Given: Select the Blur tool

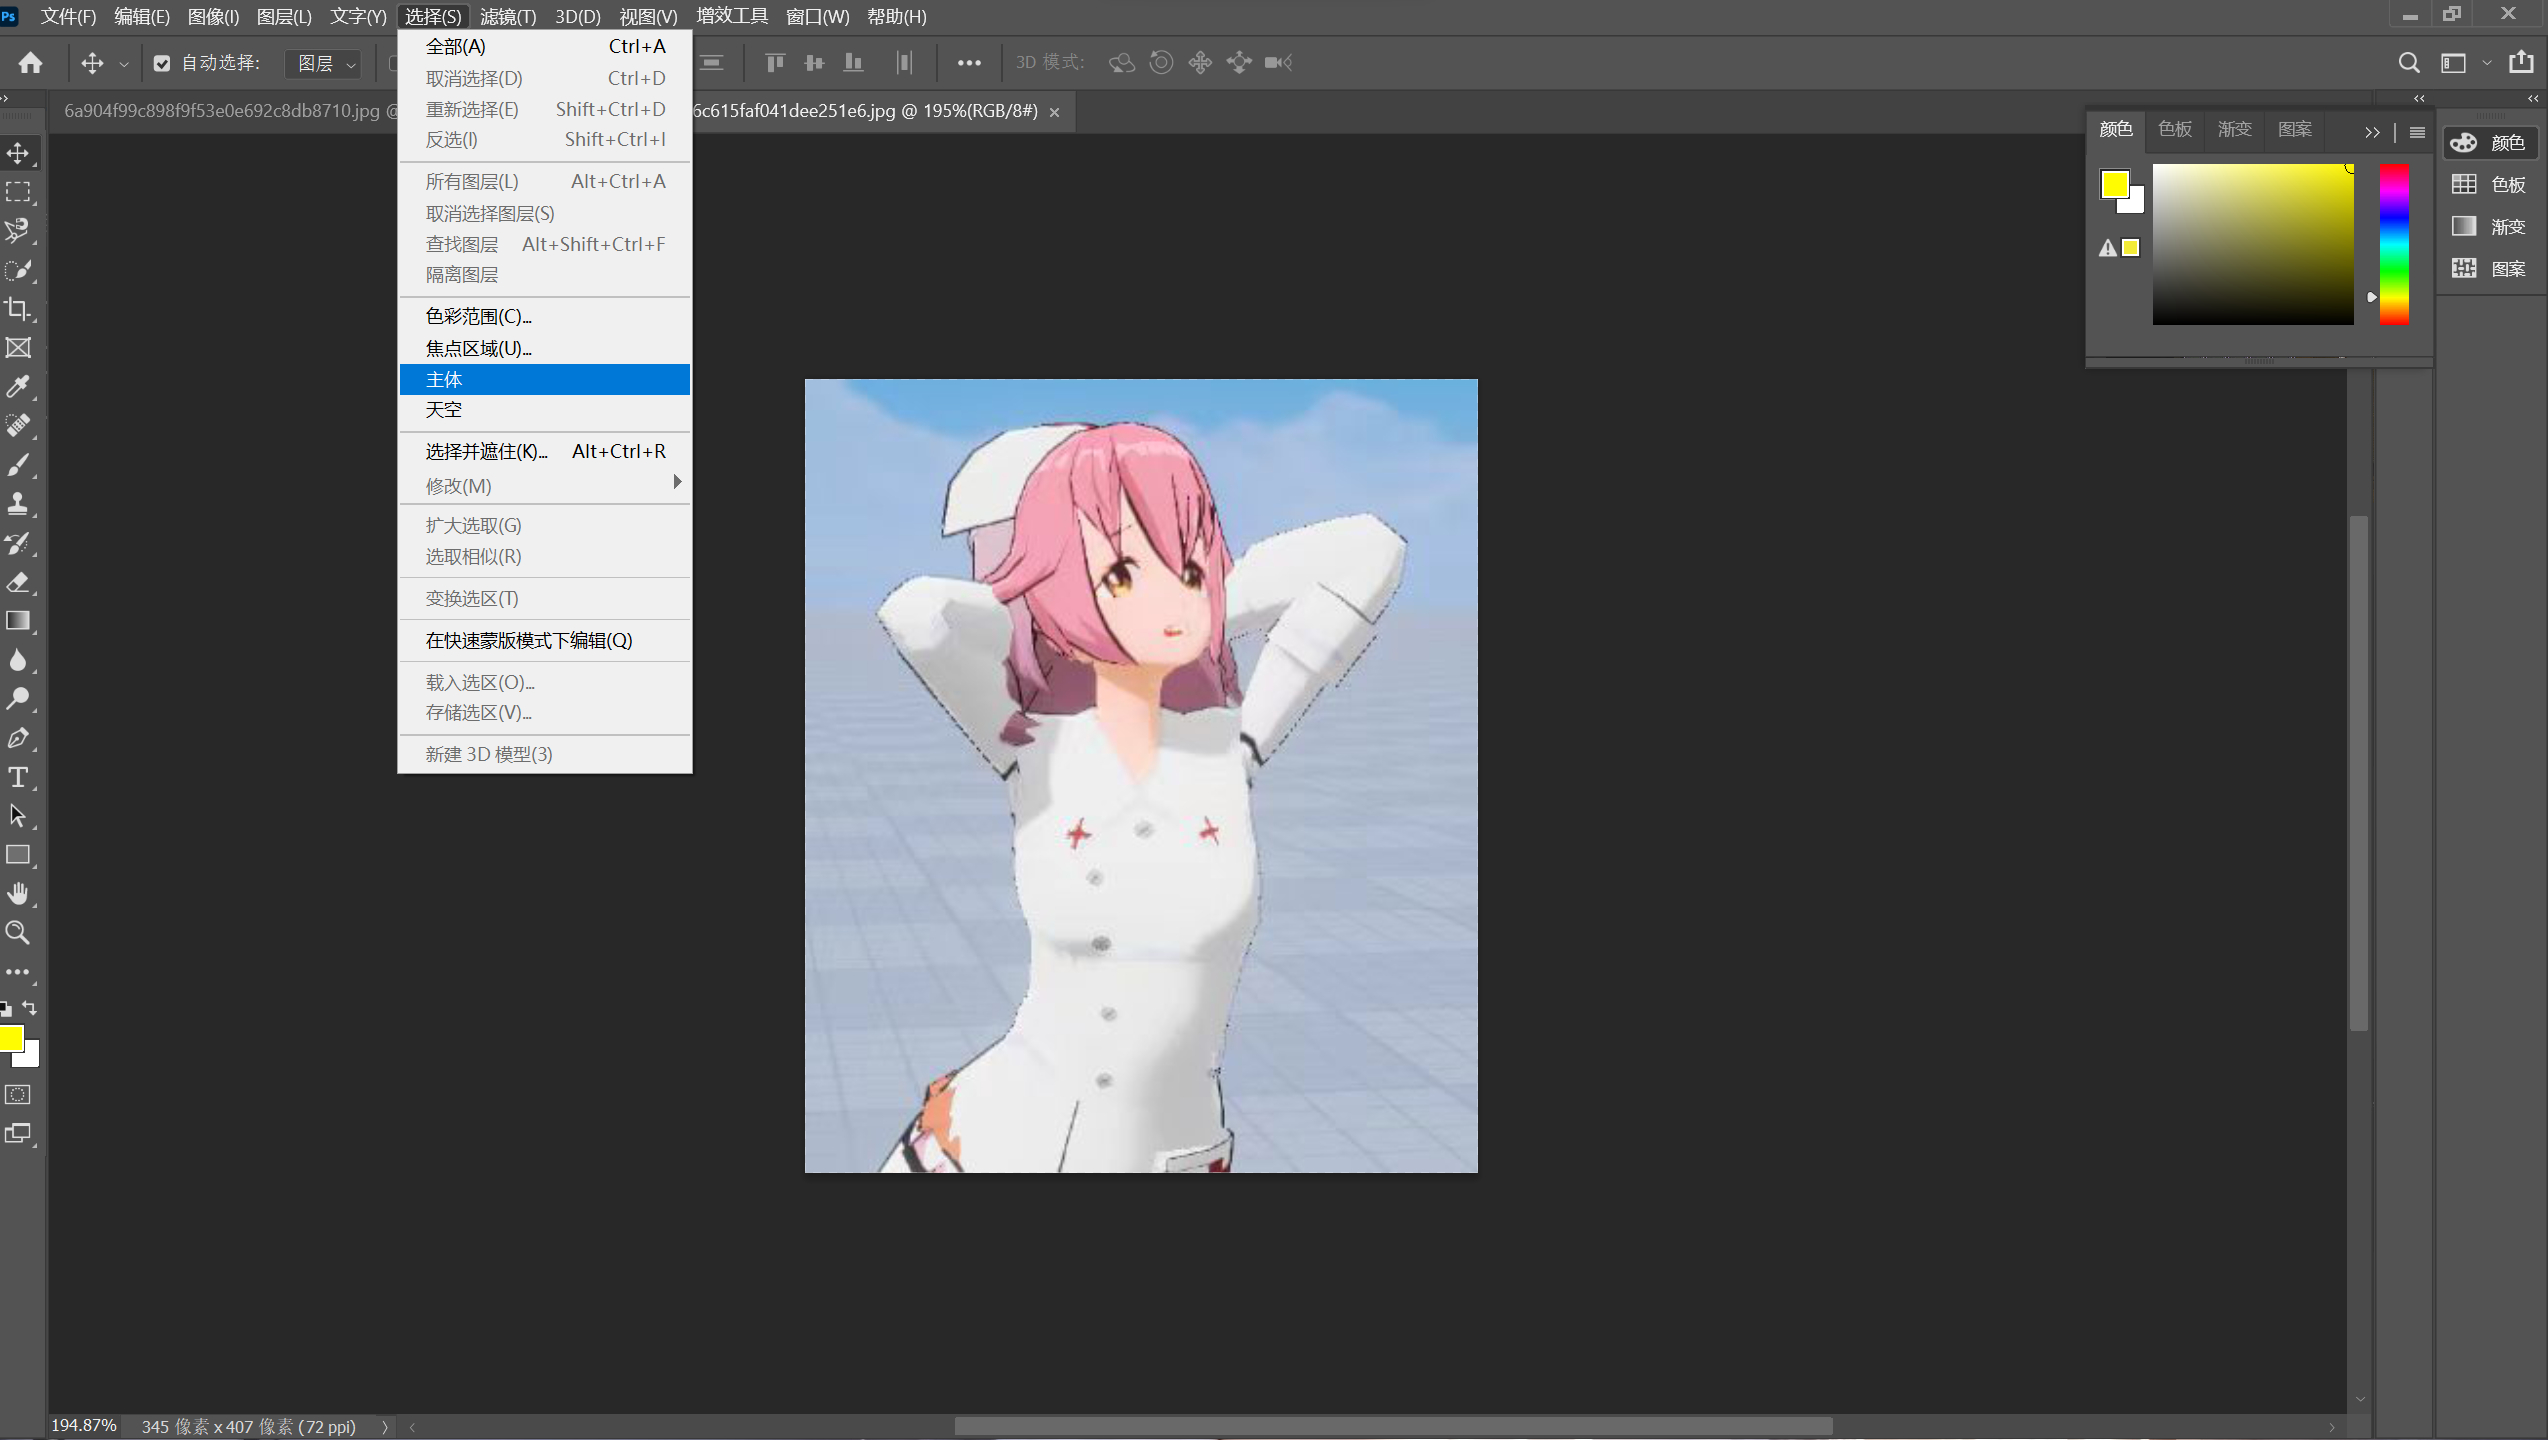Looking at the screenshot, I should pos(18,659).
